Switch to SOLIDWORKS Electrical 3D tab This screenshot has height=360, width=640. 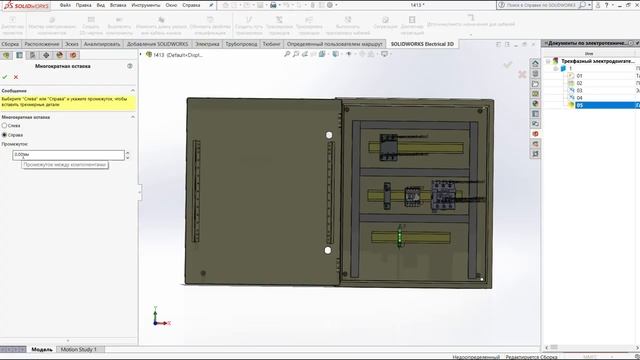pyautogui.click(x=422, y=44)
